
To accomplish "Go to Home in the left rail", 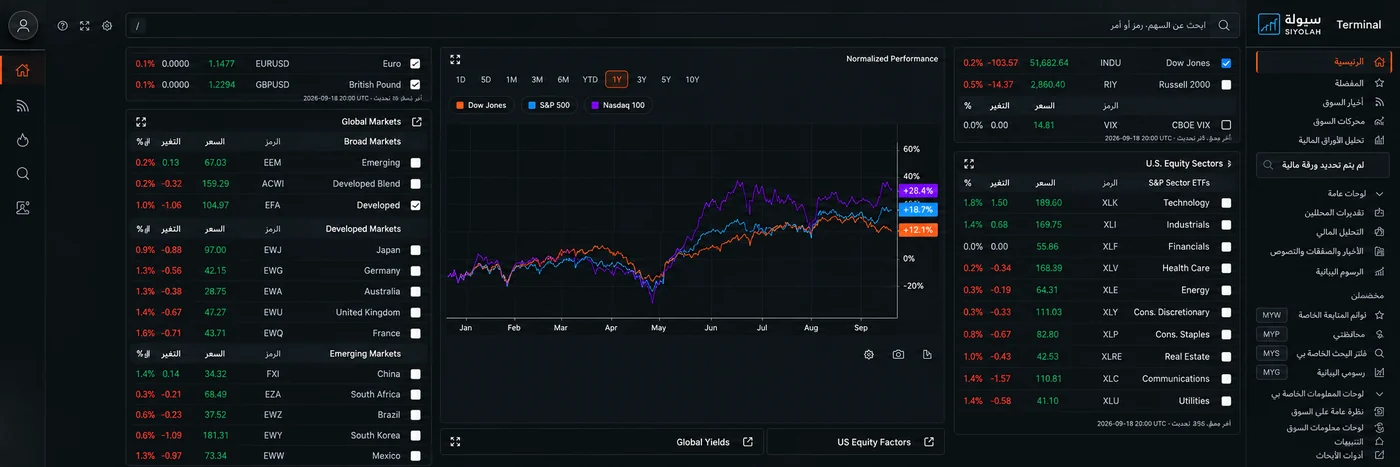I will coord(23,70).
